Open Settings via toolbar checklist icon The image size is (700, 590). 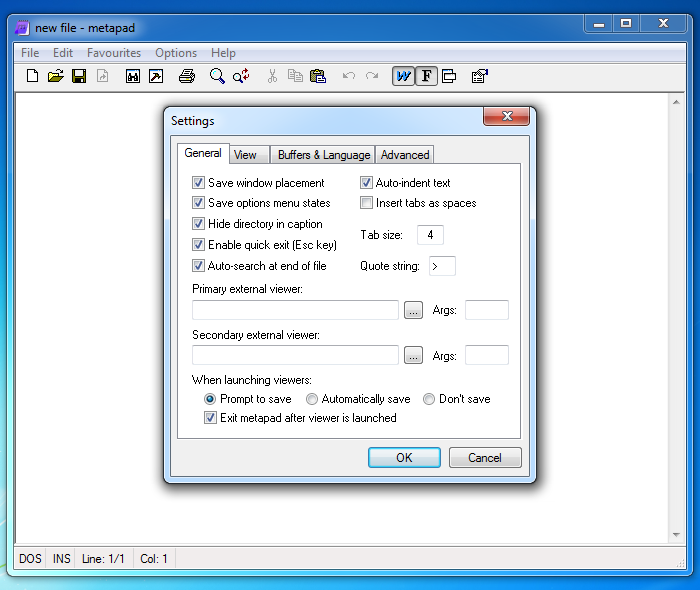[479, 76]
